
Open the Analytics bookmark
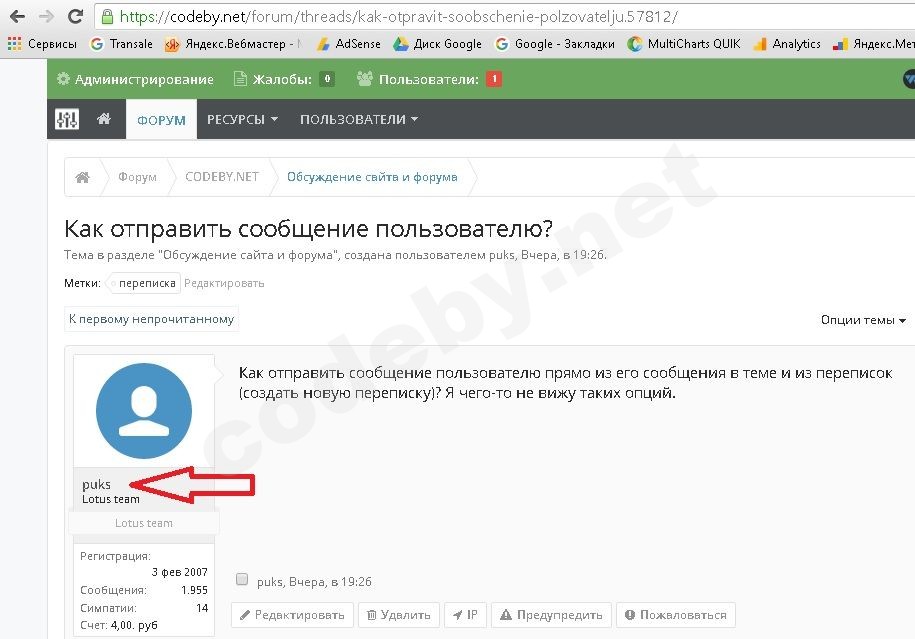pos(787,44)
